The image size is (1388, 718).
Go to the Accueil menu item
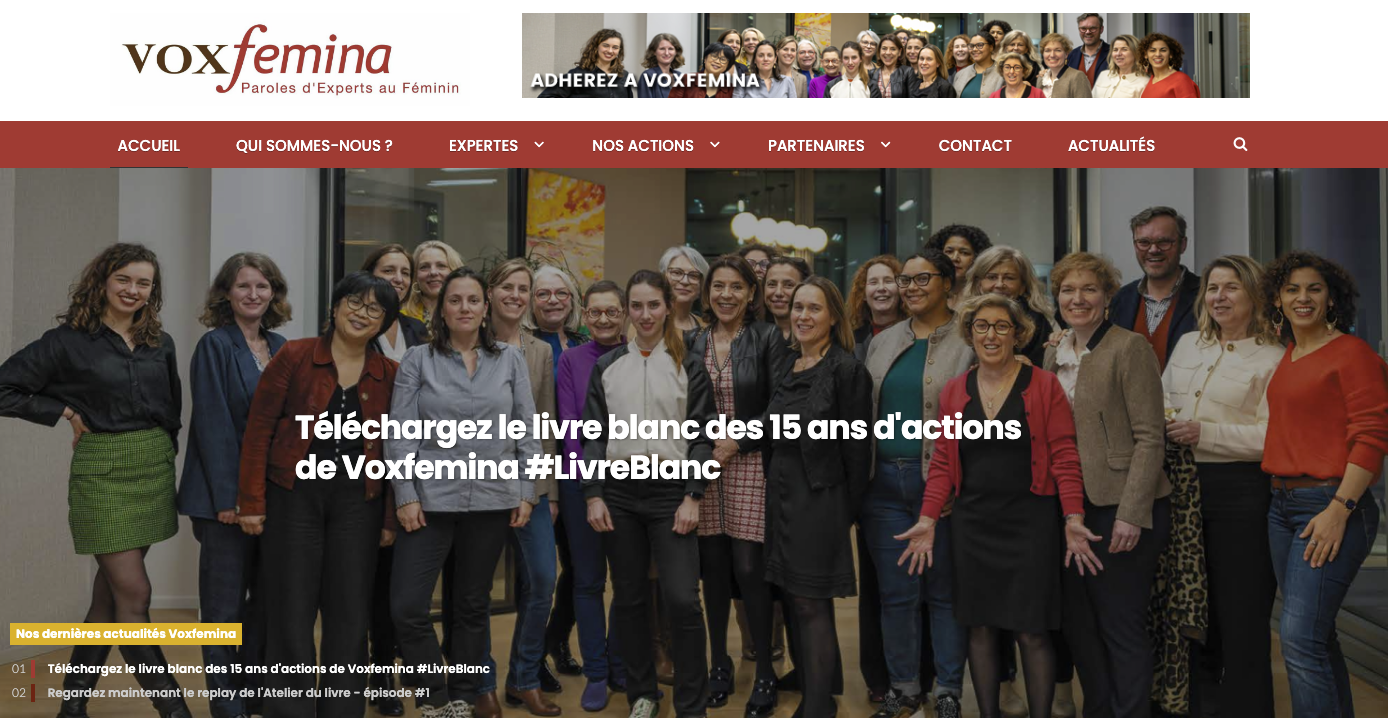(149, 145)
